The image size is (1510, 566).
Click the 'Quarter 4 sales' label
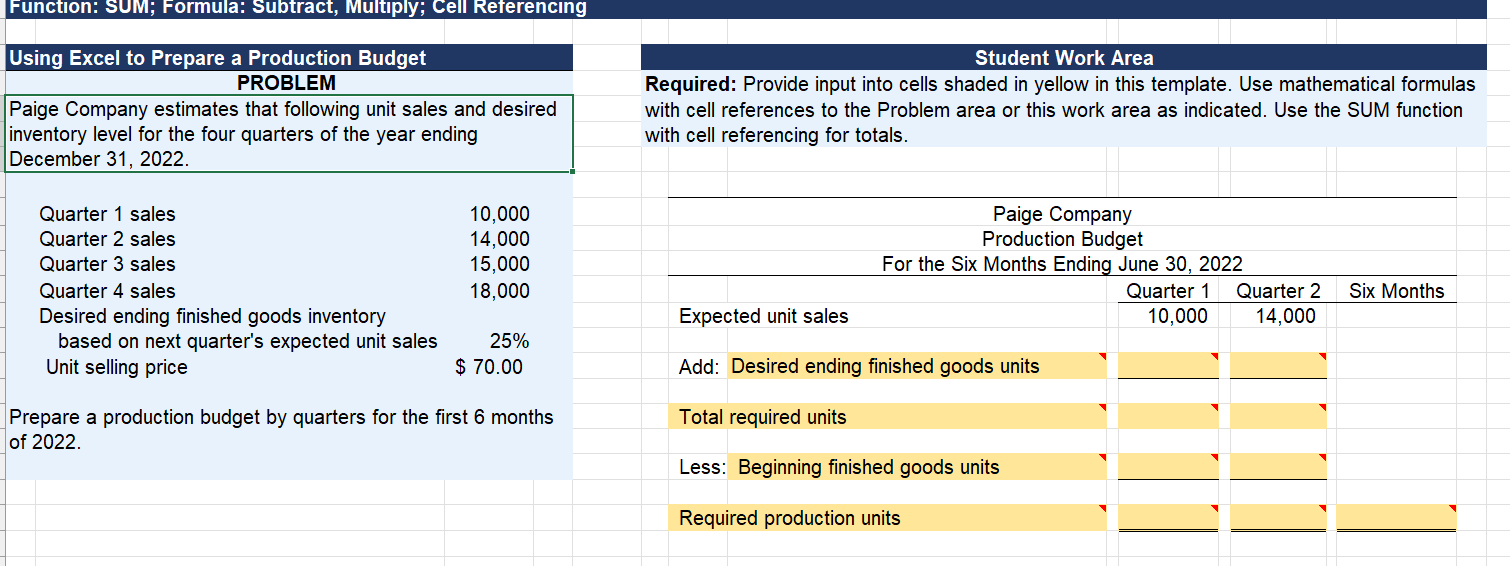(107, 291)
